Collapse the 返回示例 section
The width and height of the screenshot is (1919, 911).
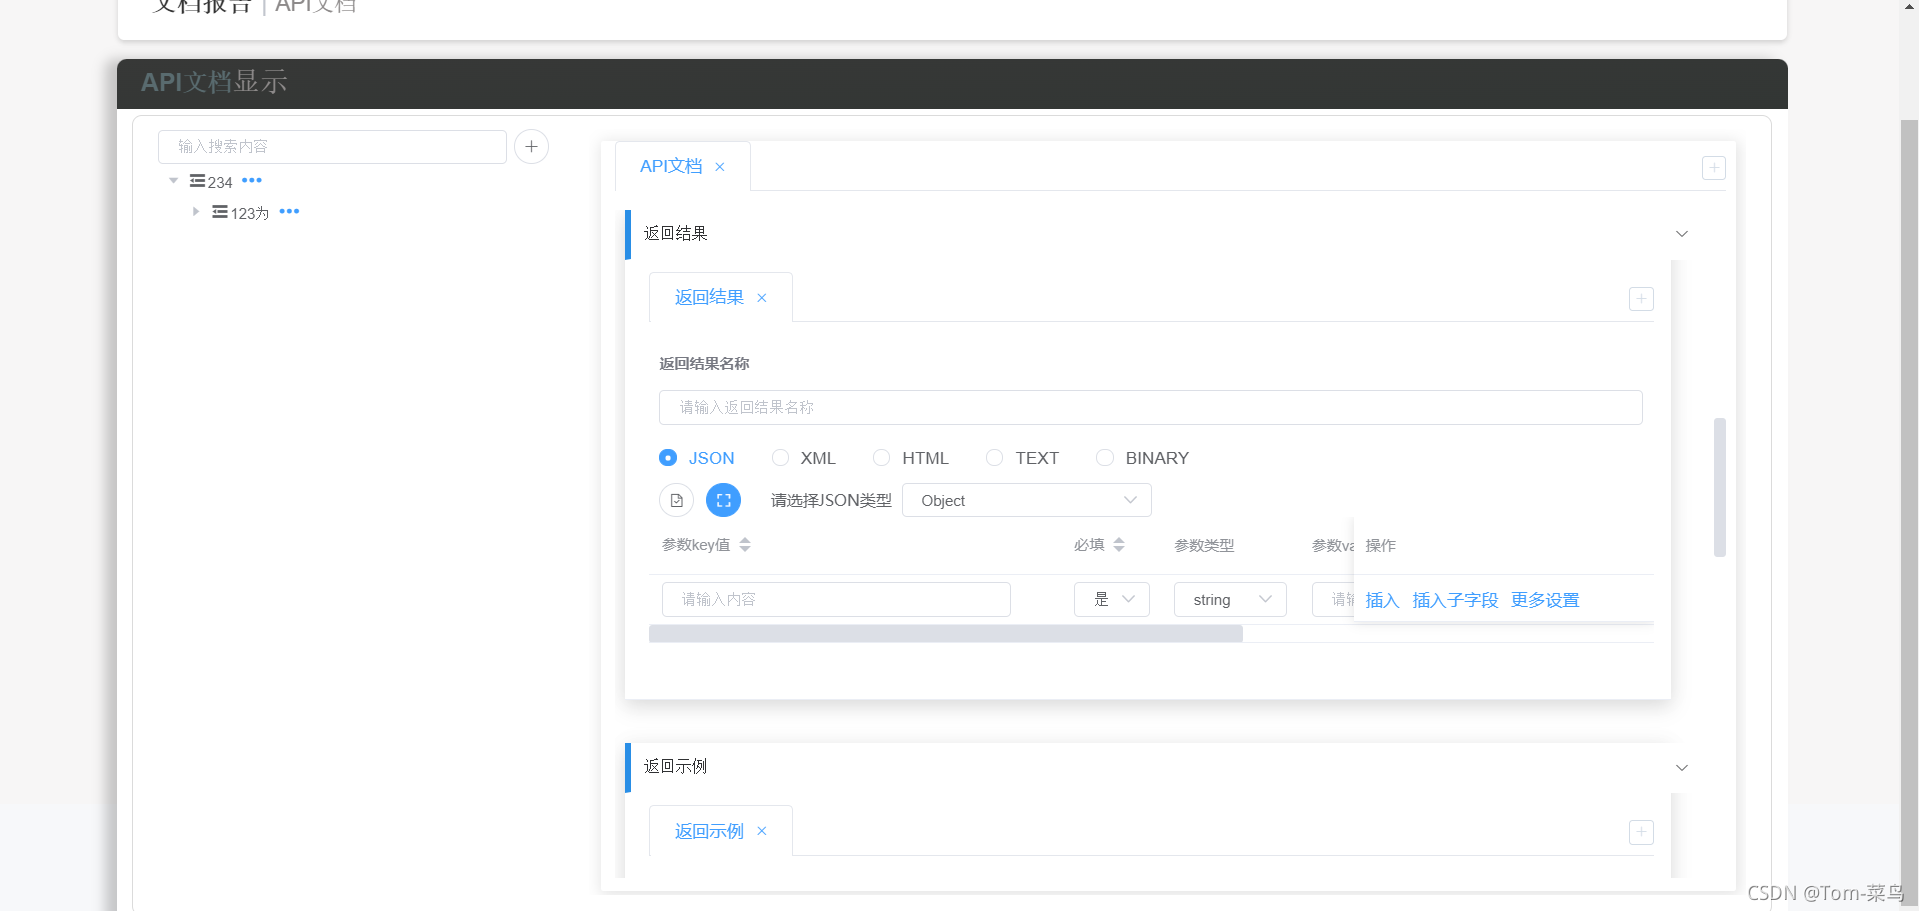tap(1682, 768)
